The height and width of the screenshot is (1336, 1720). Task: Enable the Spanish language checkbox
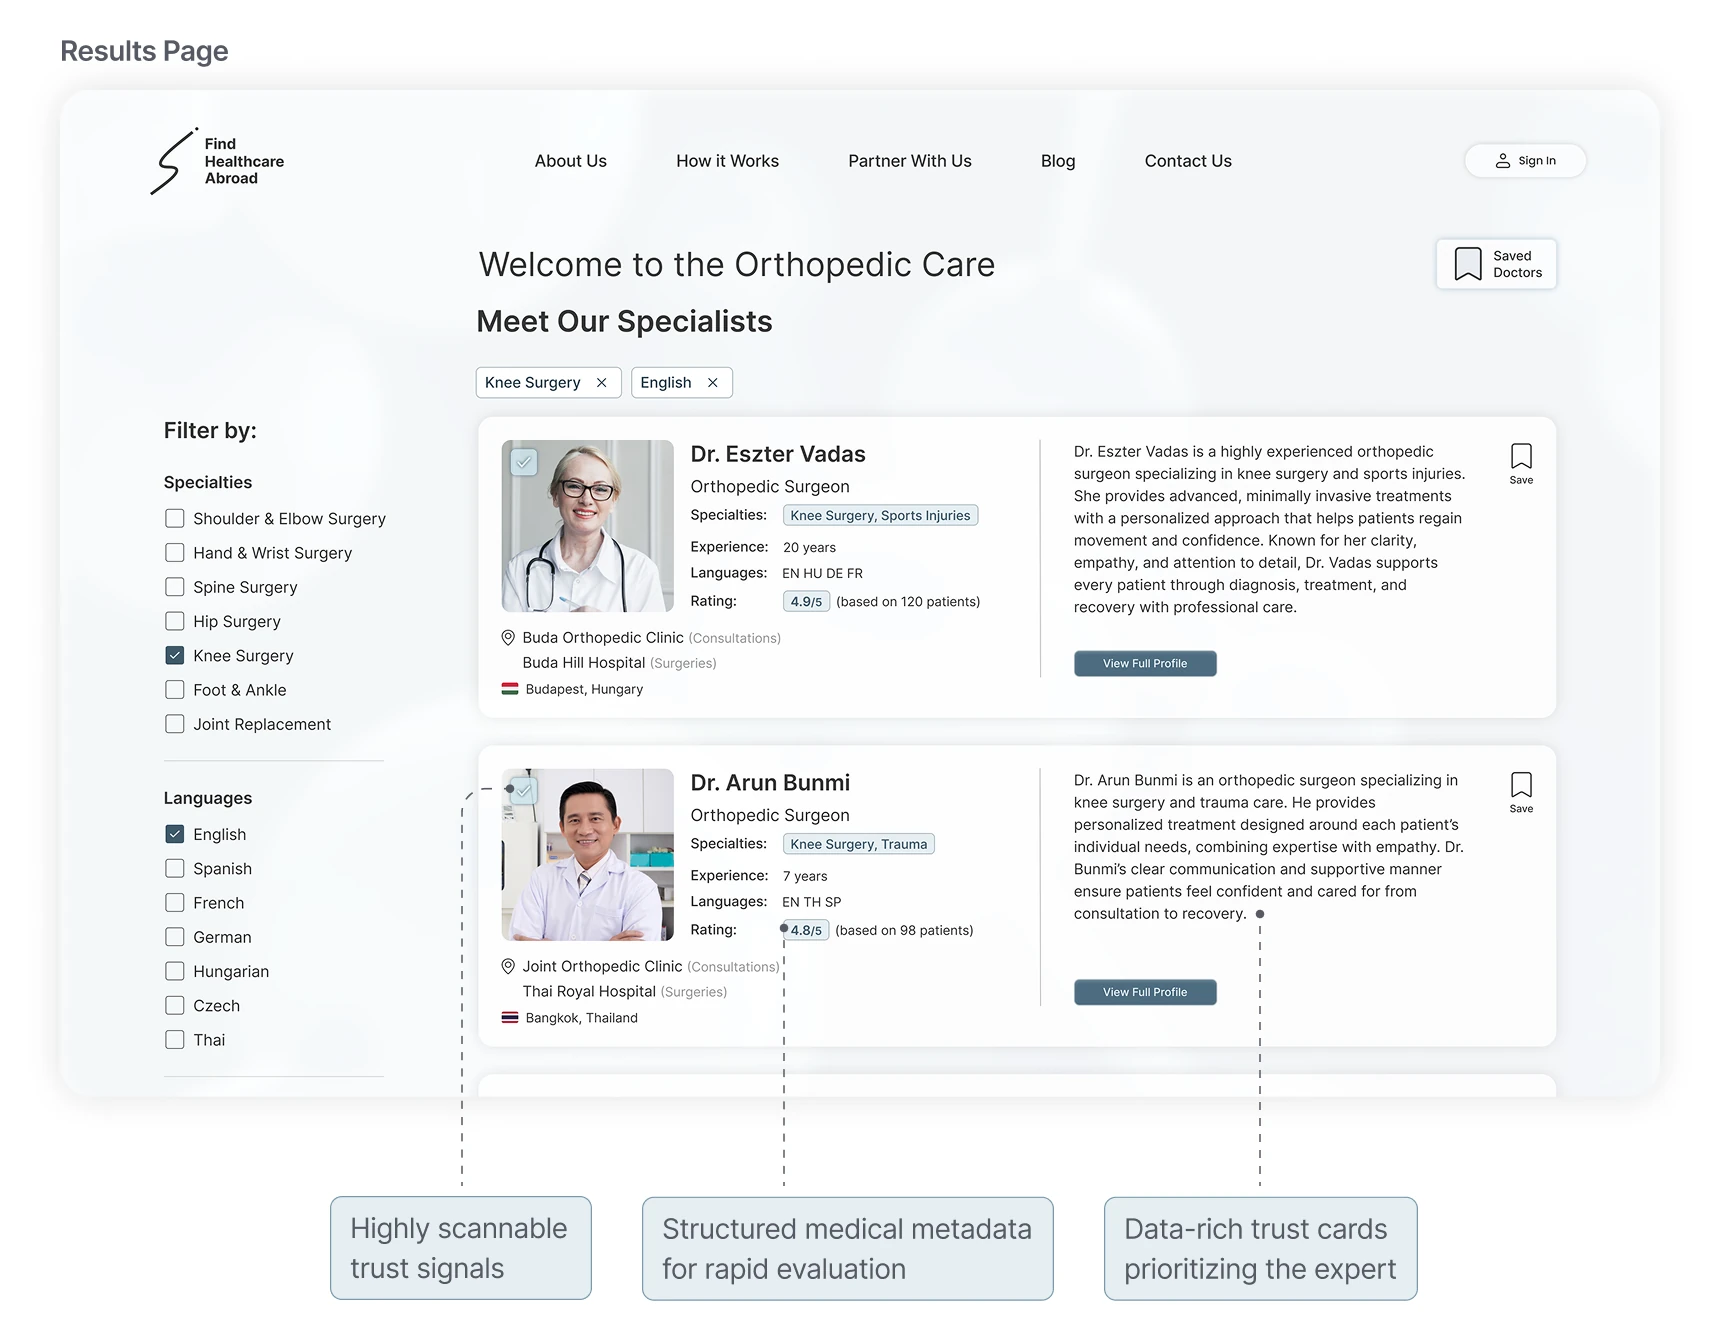pyautogui.click(x=175, y=869)
